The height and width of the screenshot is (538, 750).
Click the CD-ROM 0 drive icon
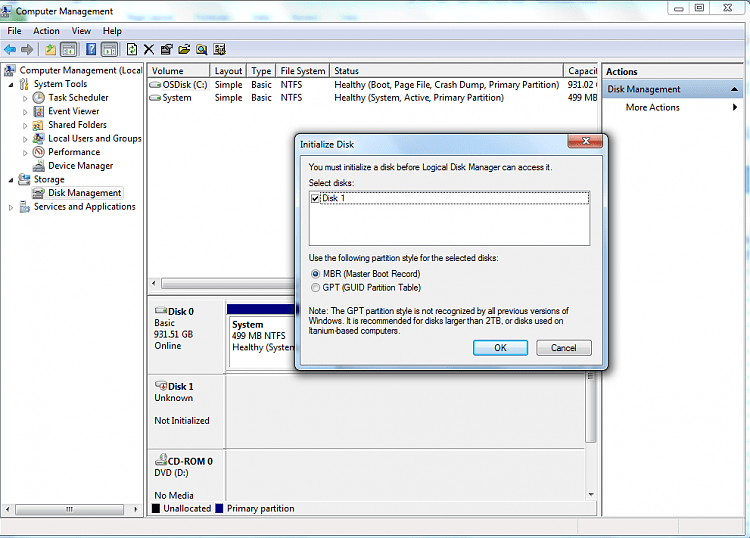click(x=161, y=460)
